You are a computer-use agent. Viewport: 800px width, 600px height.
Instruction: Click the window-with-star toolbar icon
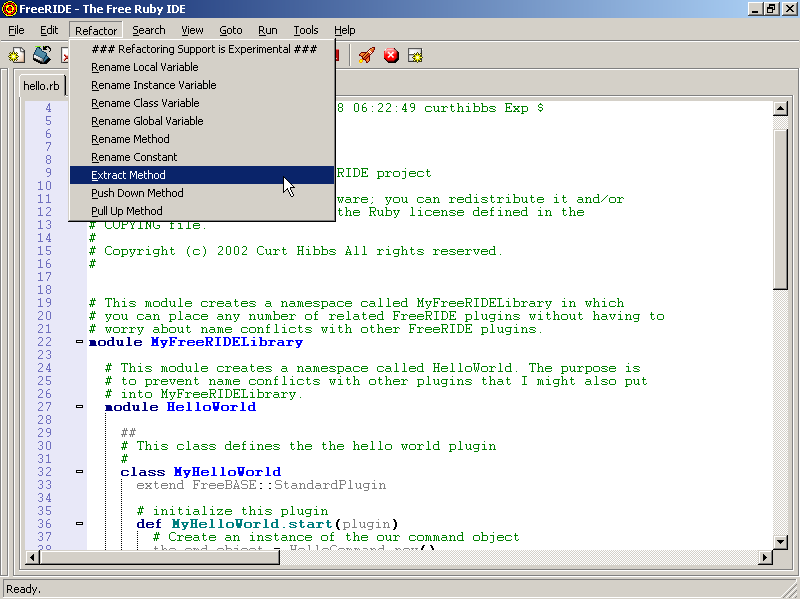point(415,55)
